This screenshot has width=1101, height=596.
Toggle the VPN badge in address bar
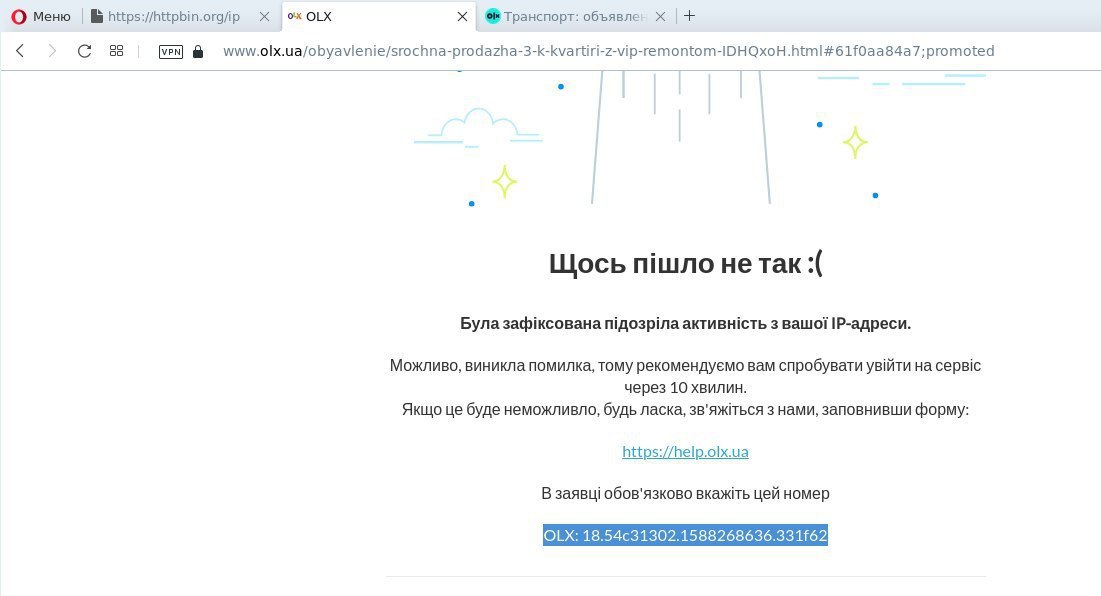(x=171, y=51)
